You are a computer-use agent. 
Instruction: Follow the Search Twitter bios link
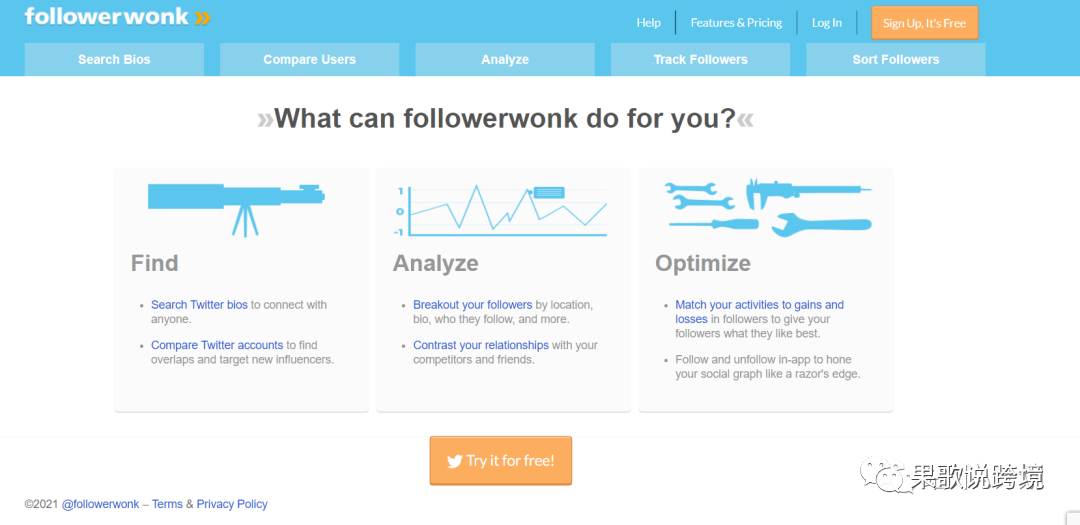(199, 305)
